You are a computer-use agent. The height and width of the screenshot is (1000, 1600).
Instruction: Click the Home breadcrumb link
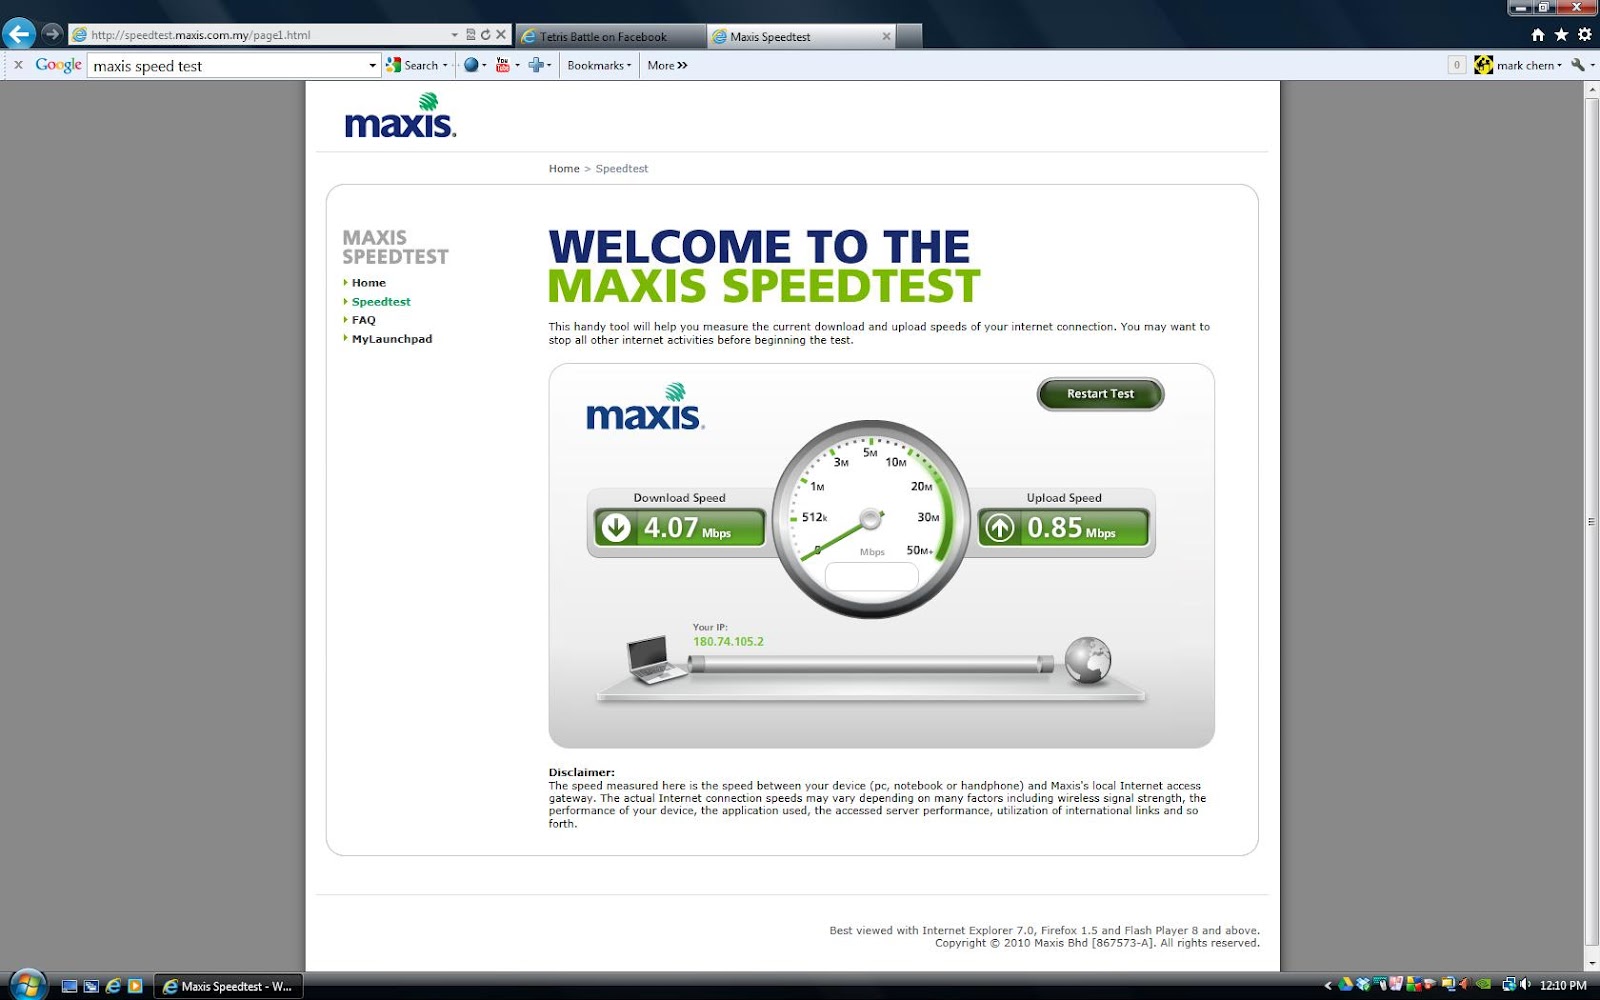click(564, 169)
